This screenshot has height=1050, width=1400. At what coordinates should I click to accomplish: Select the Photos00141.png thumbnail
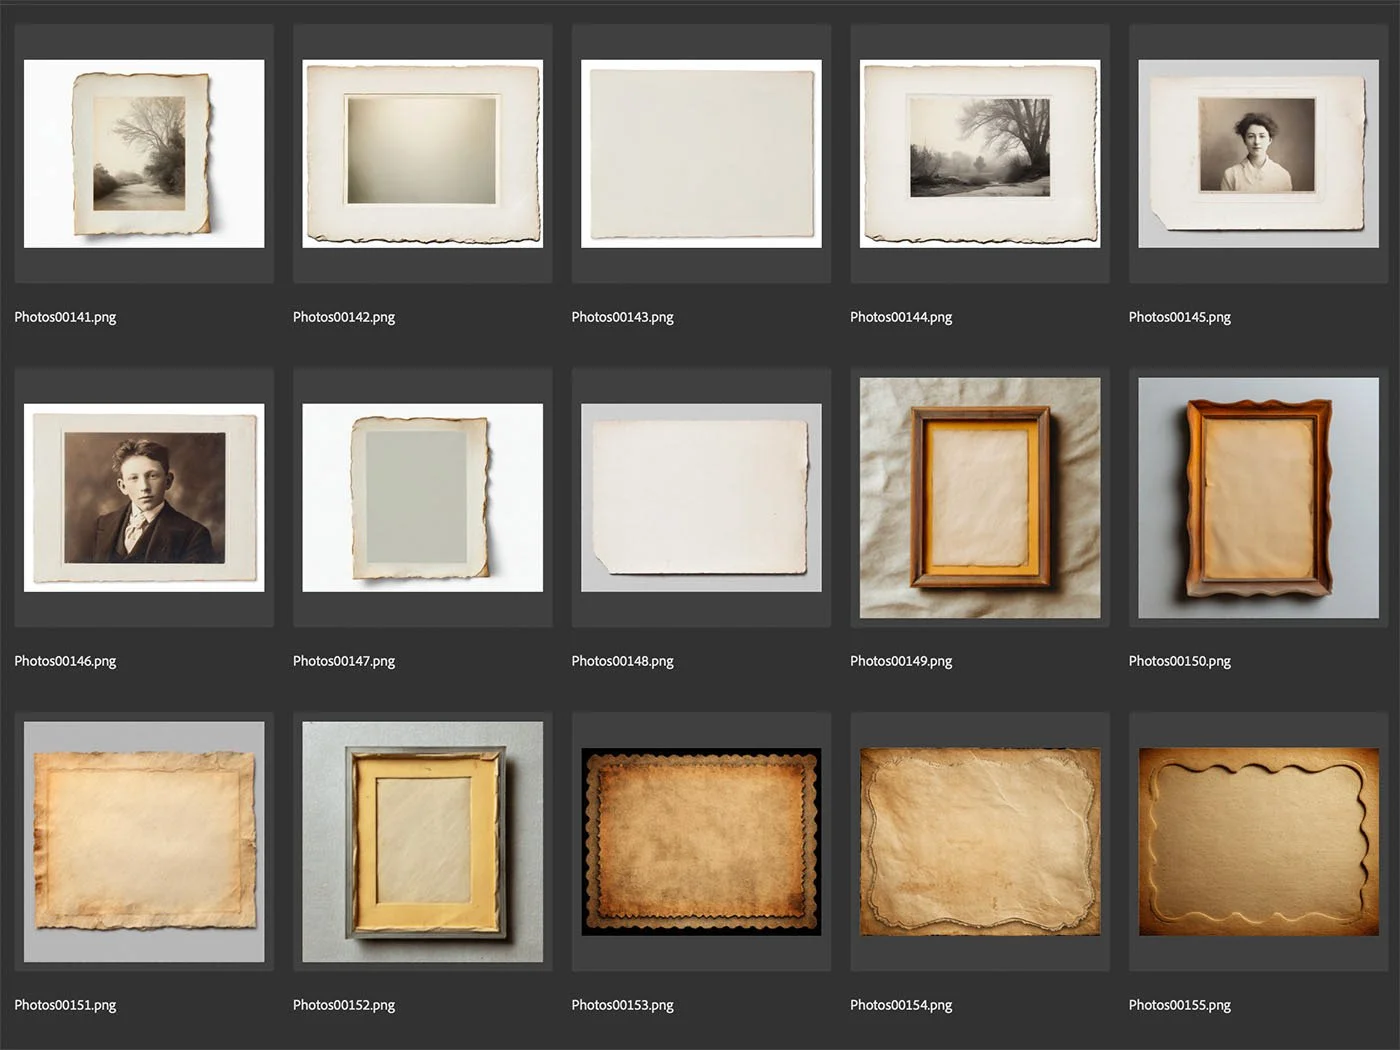click(x=144, y=154)
